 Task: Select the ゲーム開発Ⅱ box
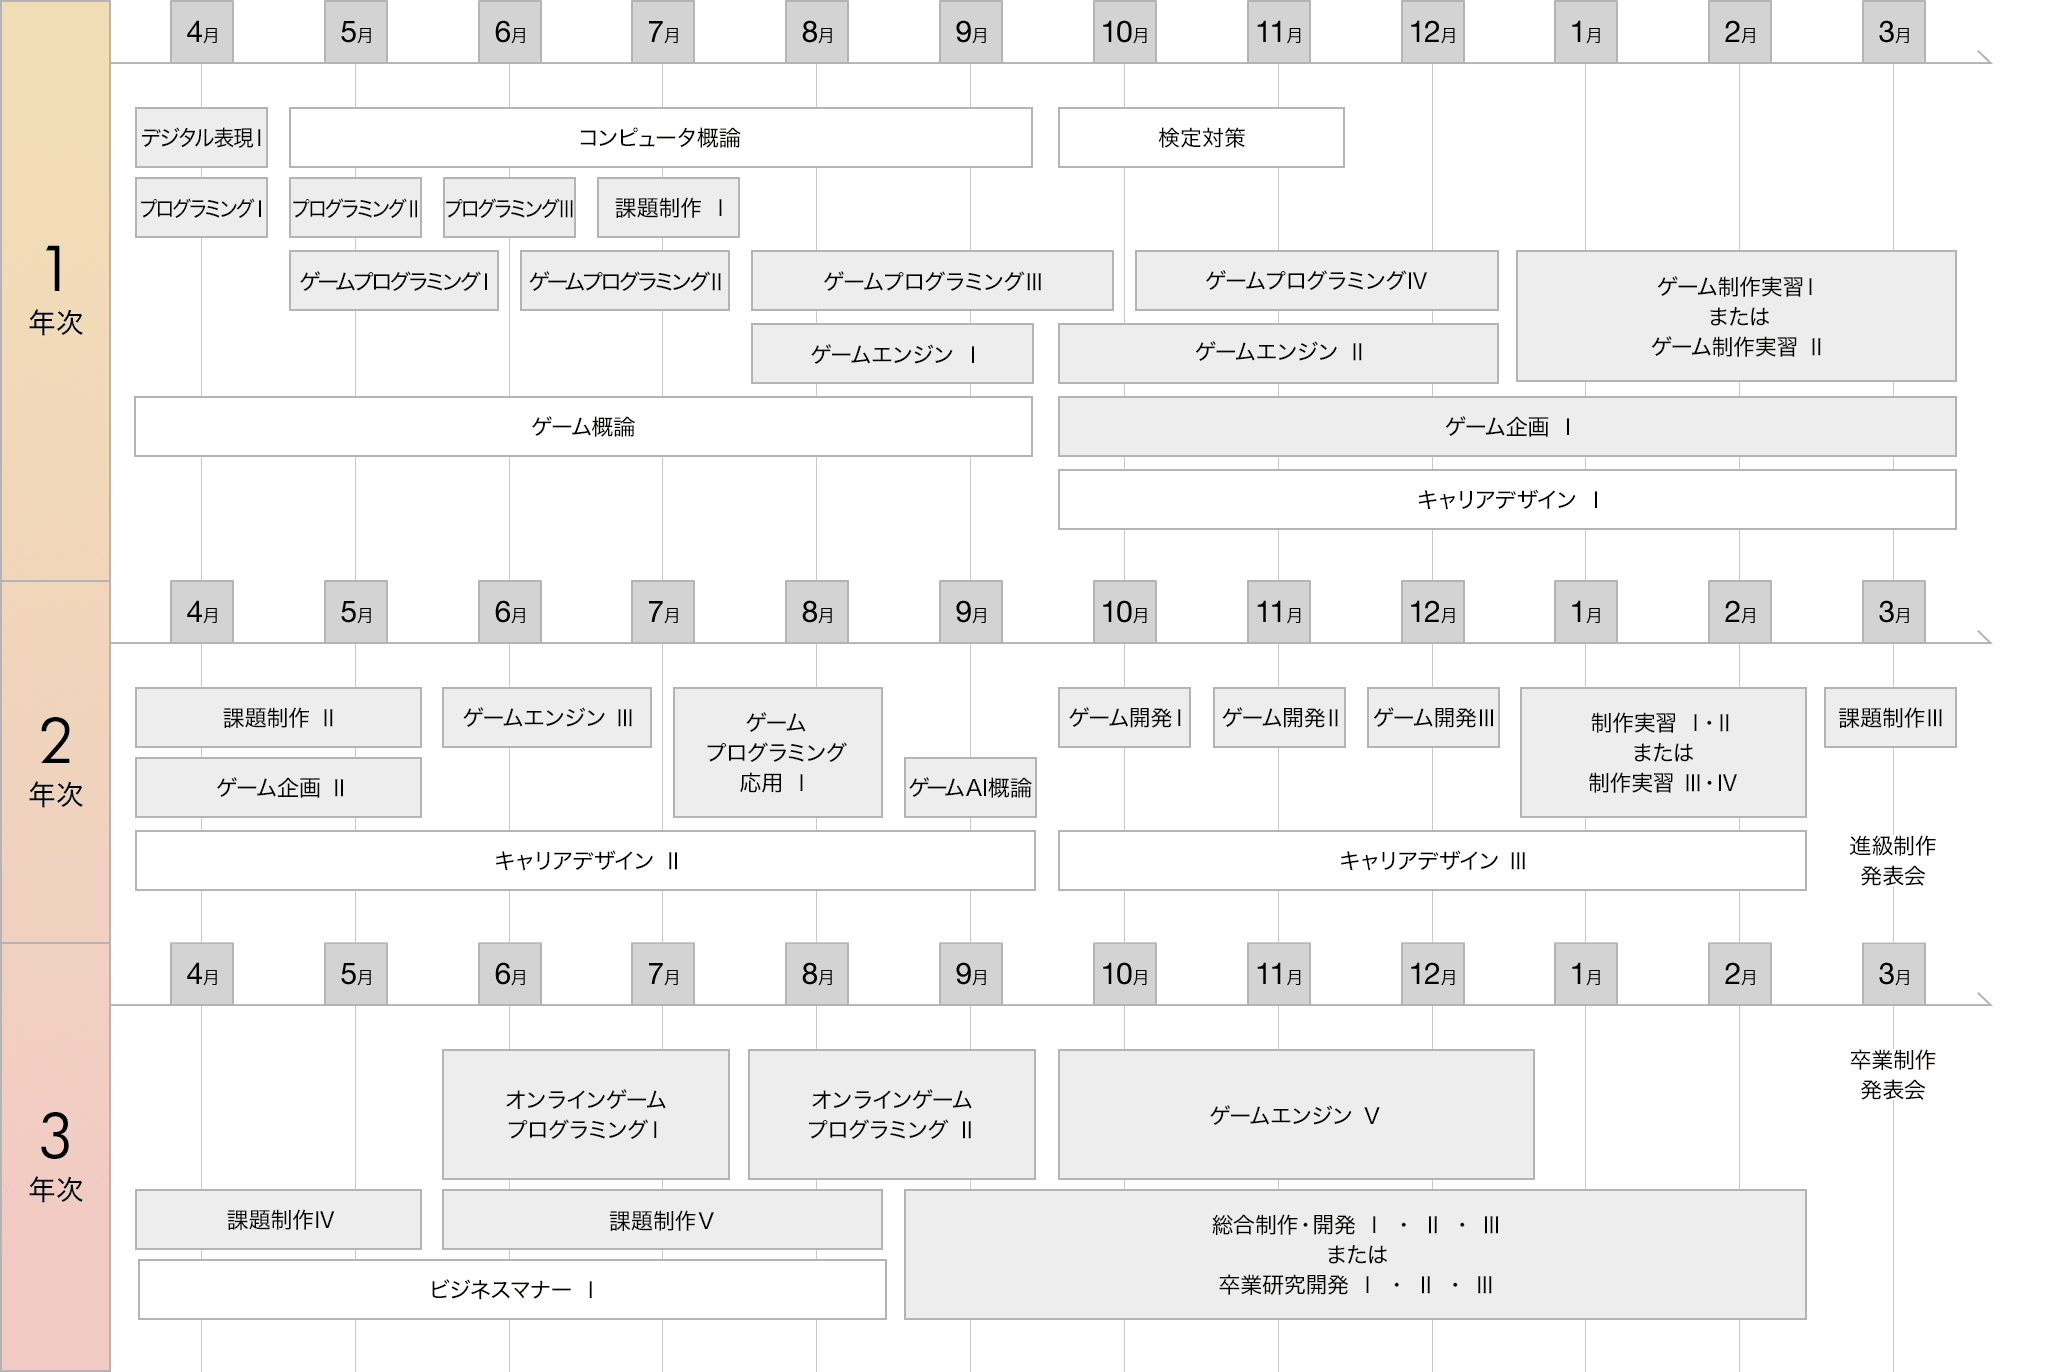[1279, 718]
